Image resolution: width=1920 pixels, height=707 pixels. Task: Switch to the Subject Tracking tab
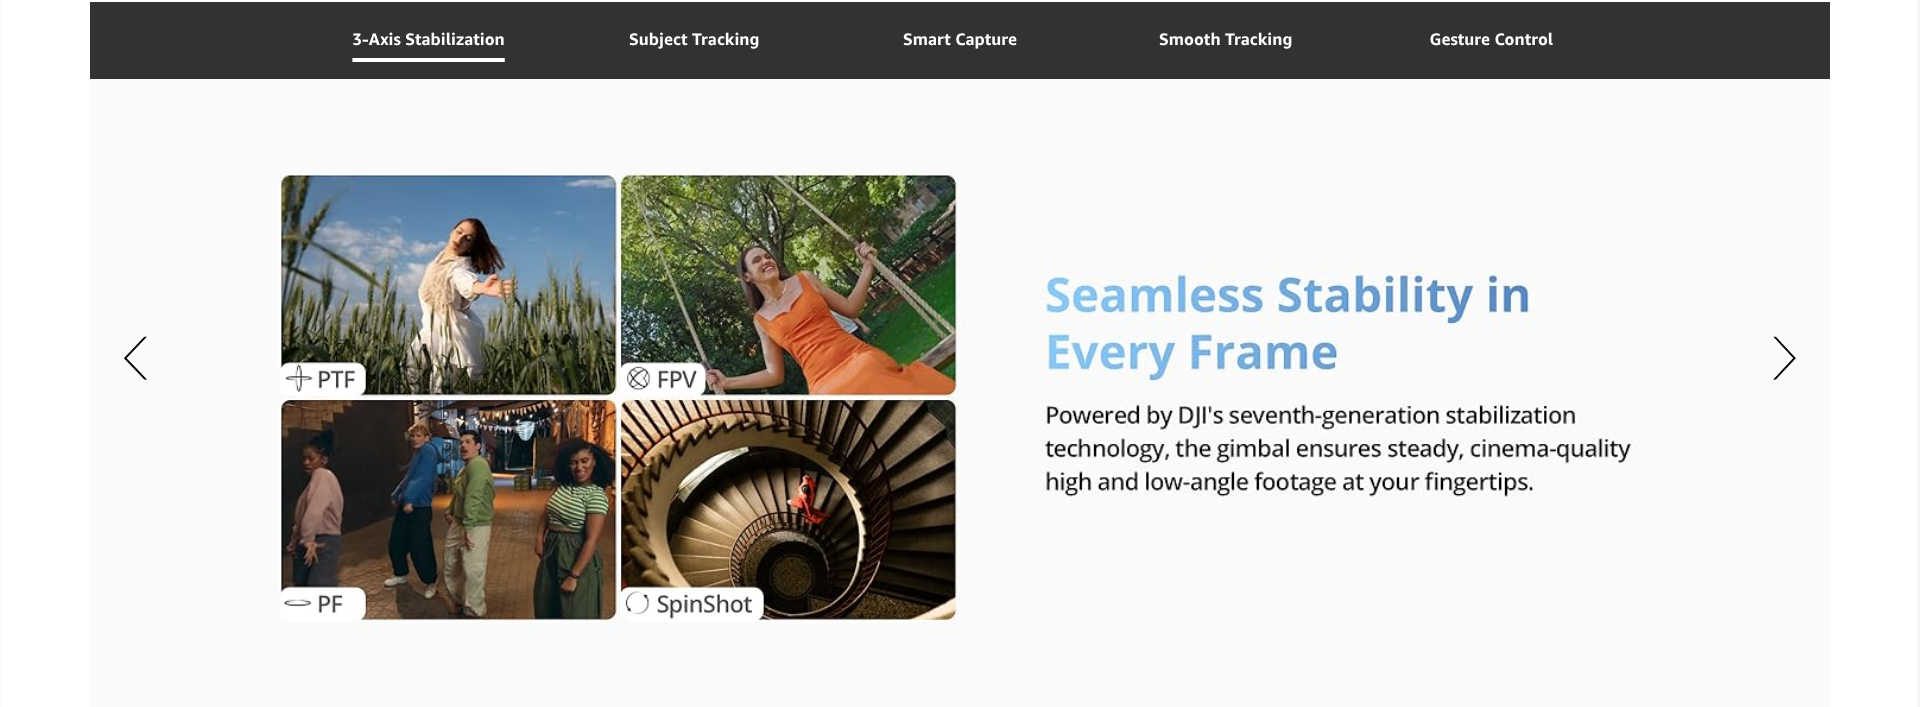tap(694, 40)
